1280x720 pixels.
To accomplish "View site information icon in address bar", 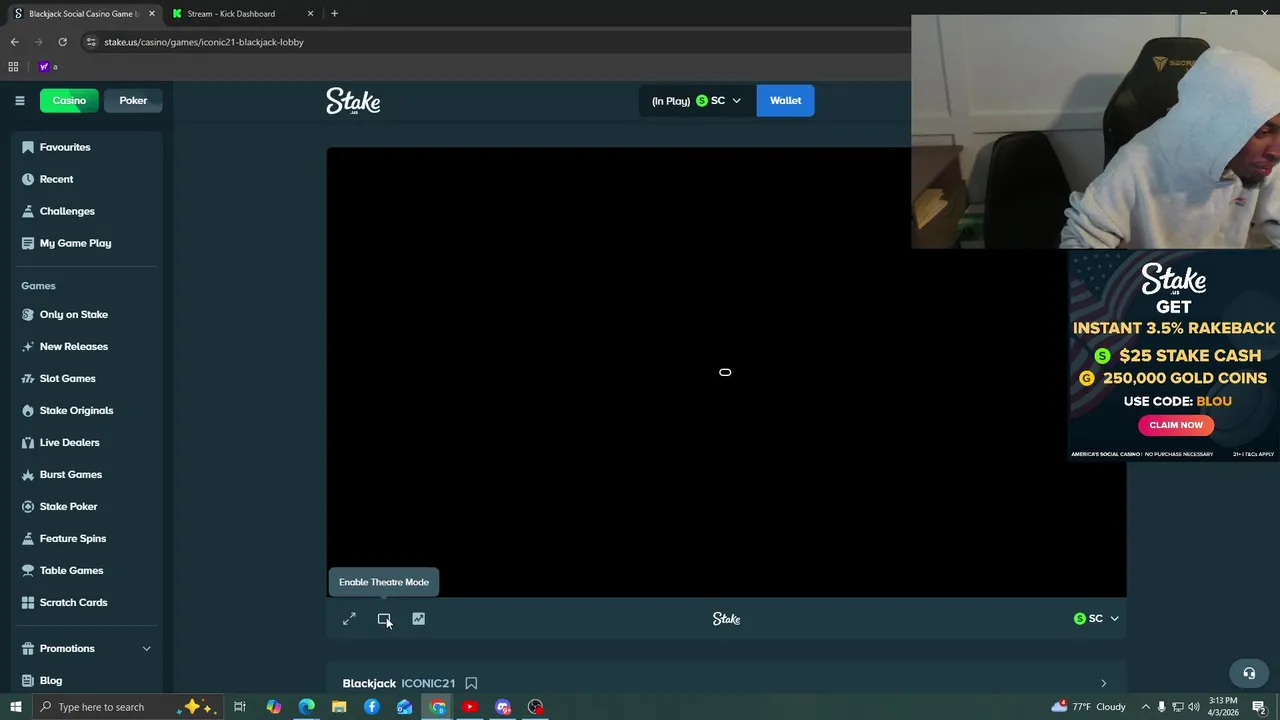I will click(91, 42).
